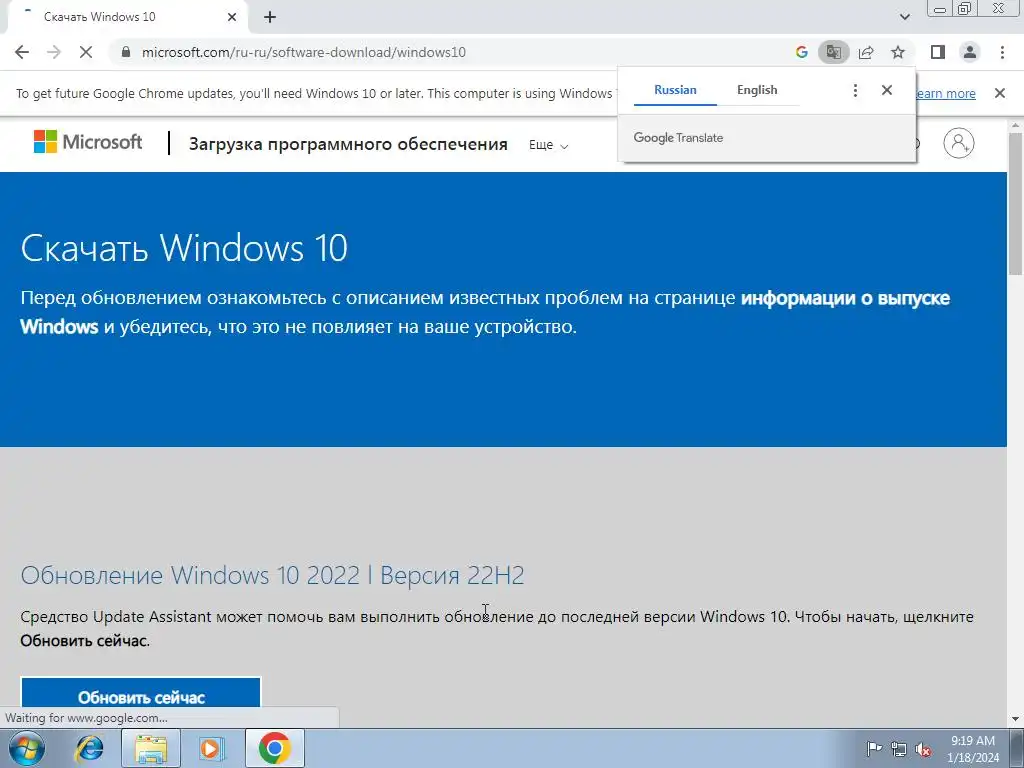This screenshot has width=1024, height=768.
Task: Open Загрузка программного обеспечения link
Action: (348, 144)
